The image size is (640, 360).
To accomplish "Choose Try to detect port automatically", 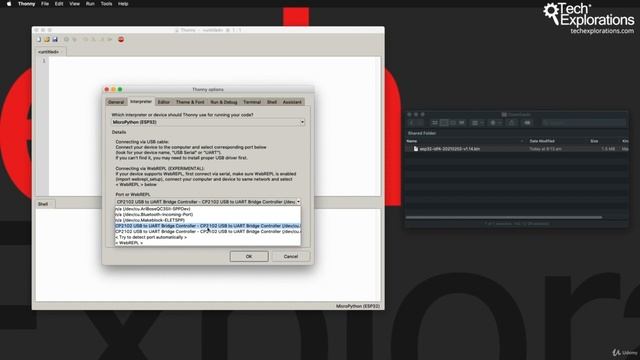I will [208, 237].
